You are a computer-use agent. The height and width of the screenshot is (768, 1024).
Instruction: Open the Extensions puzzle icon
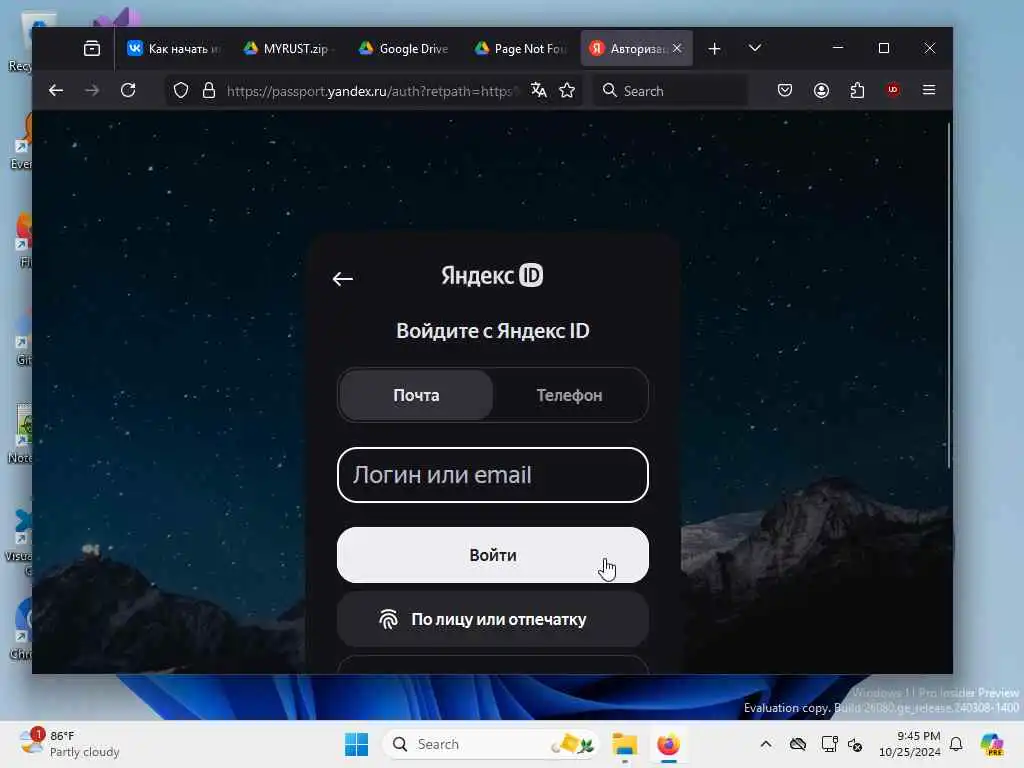(857, 90)
